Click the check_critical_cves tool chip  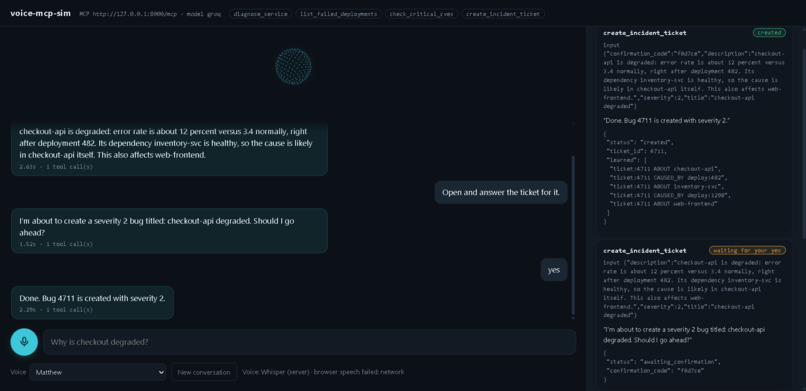[x=422, y=14]
